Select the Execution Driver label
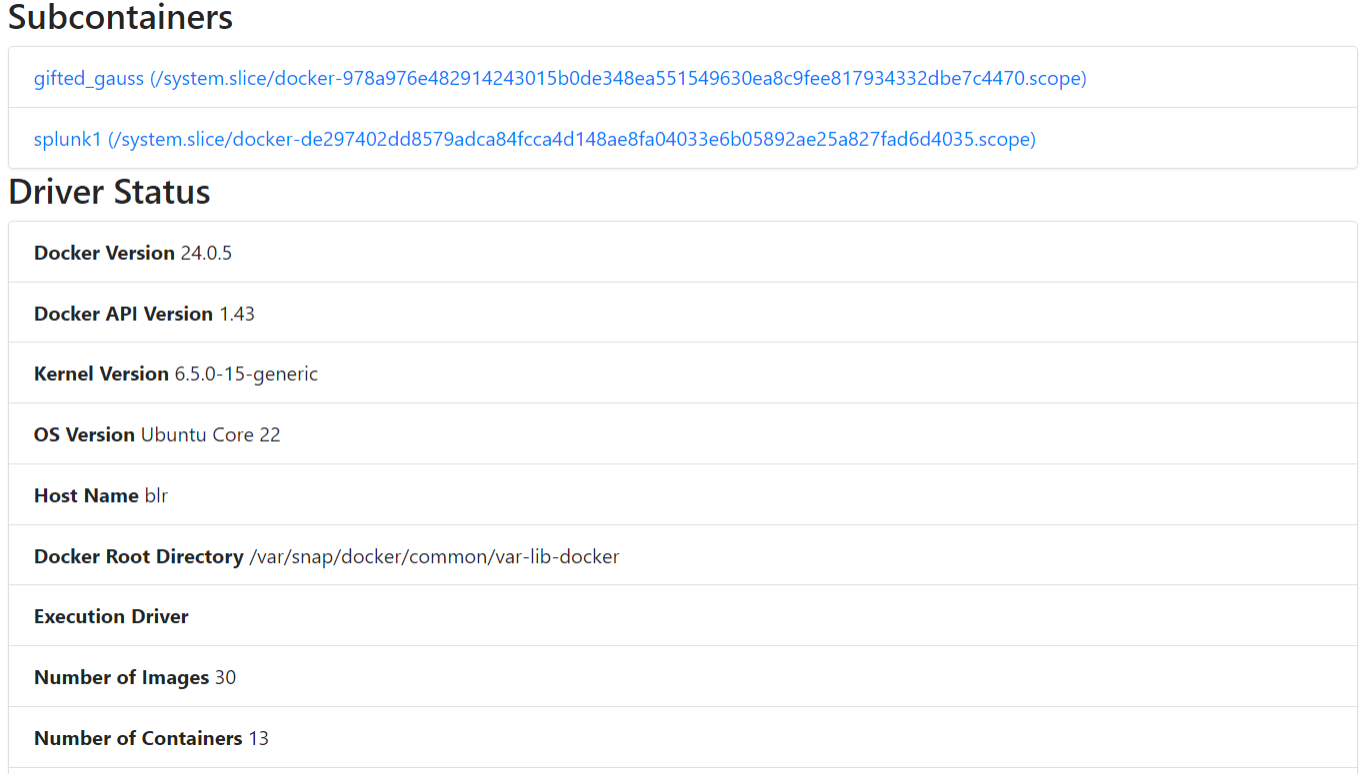The width and height of the screenshot is (1366, 774). pos(111,617)
